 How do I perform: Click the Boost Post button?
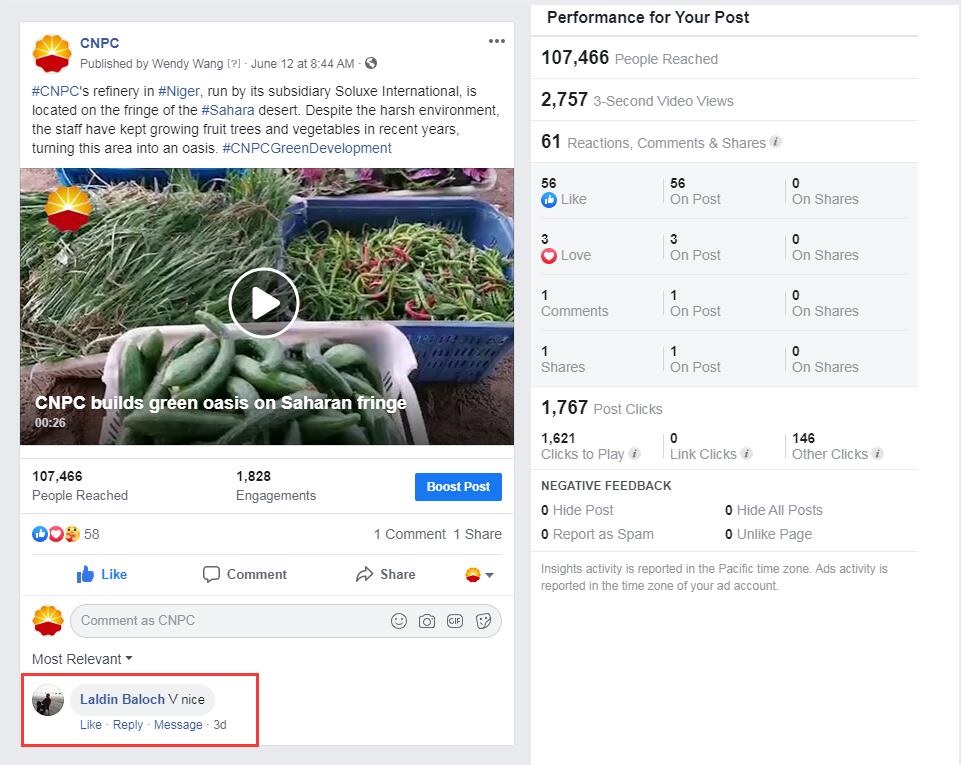pyautogui.click(x=458, y=487)
